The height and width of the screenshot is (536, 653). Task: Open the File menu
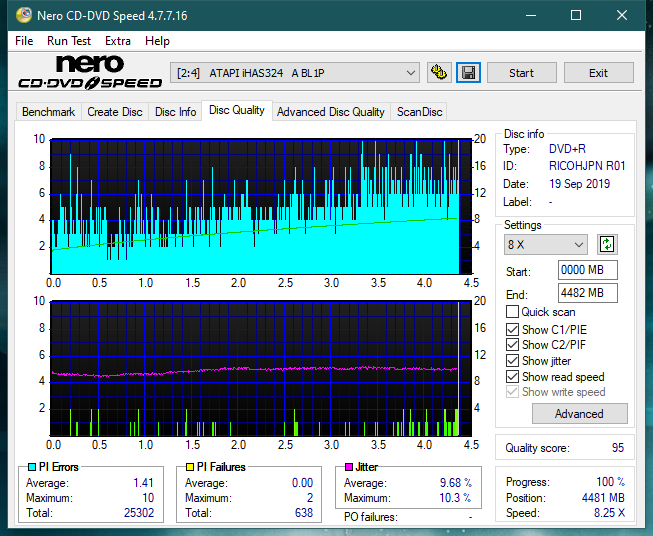(x=24, y=41)
